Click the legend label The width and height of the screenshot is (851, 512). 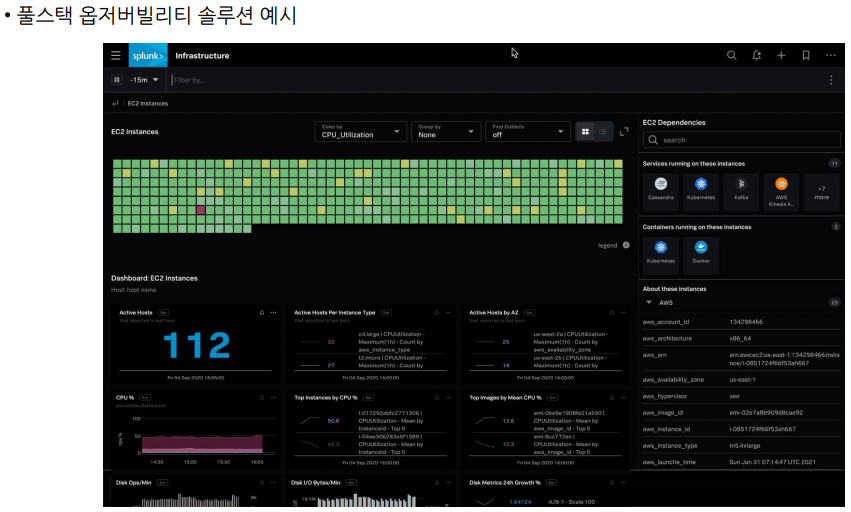click(x=607, y=245)
